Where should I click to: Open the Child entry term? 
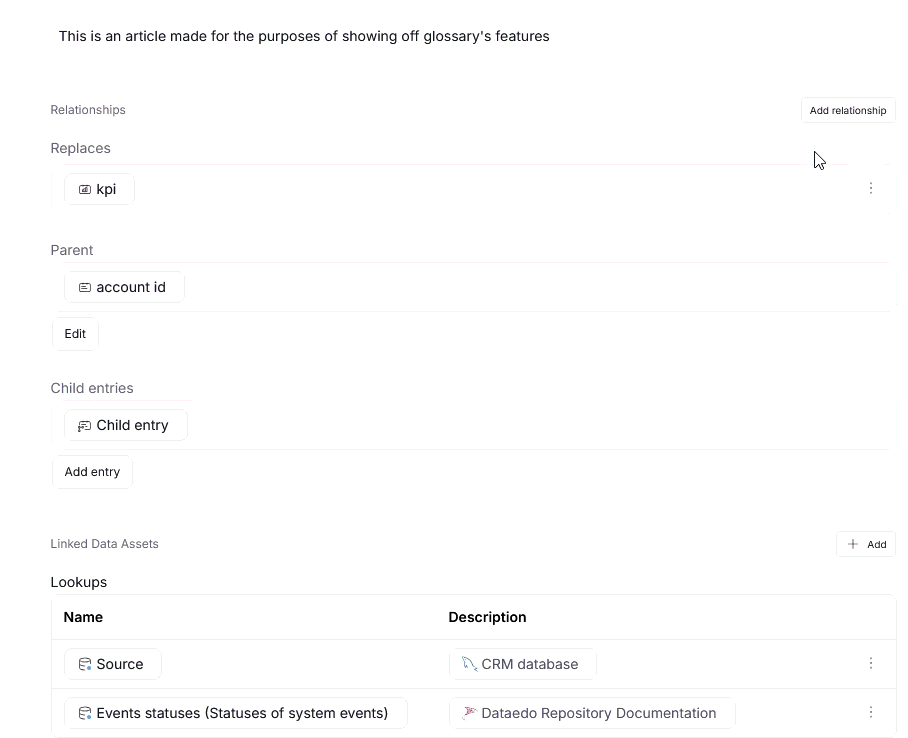pyautogui.click(x=132, y=426)
